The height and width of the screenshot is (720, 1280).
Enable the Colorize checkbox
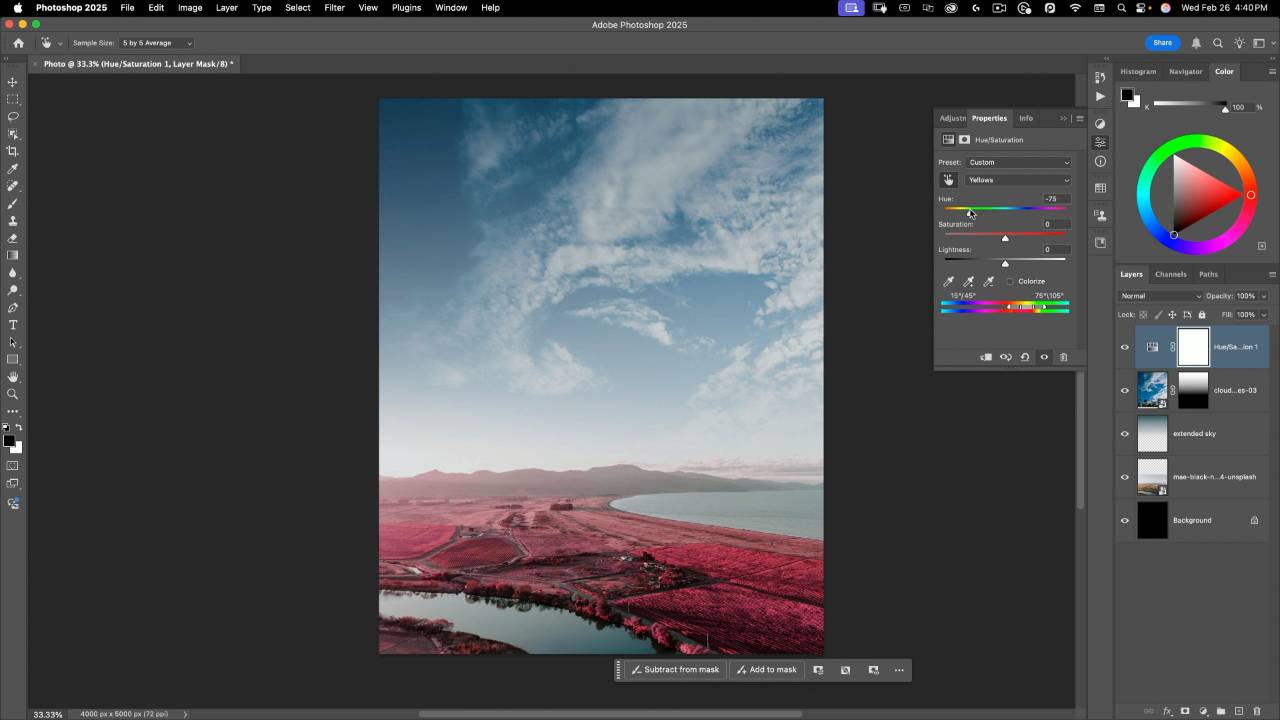(1010, 282)
